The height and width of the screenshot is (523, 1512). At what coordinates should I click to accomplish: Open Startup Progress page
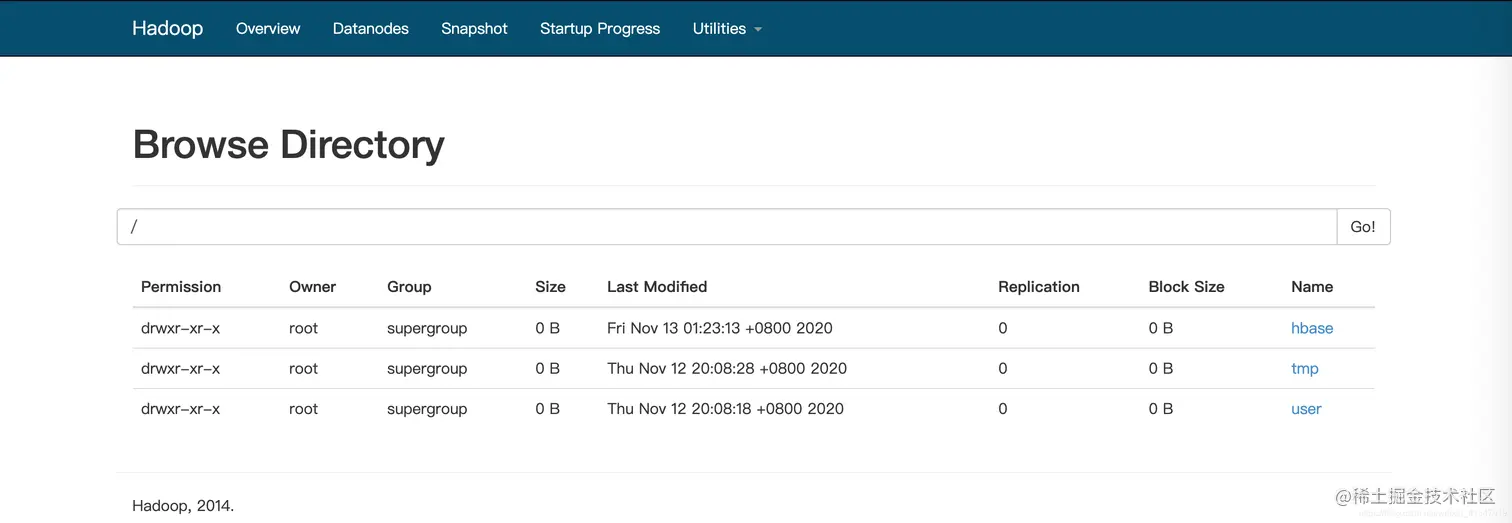(x=600, y=28)
